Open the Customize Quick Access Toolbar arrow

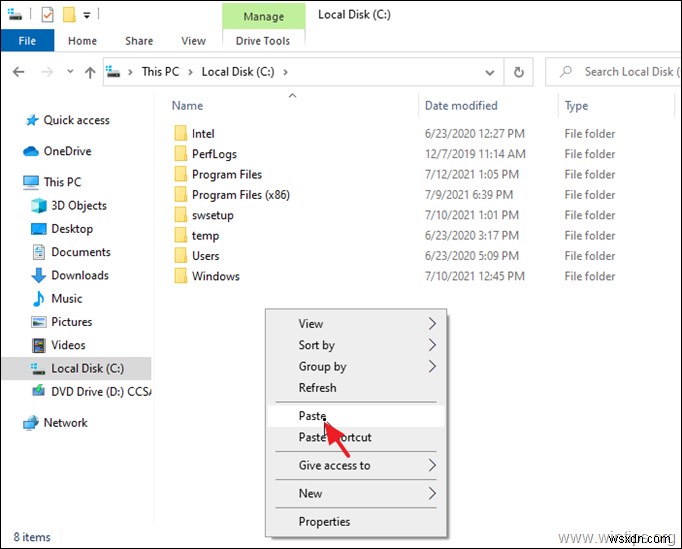coord(87,16)
